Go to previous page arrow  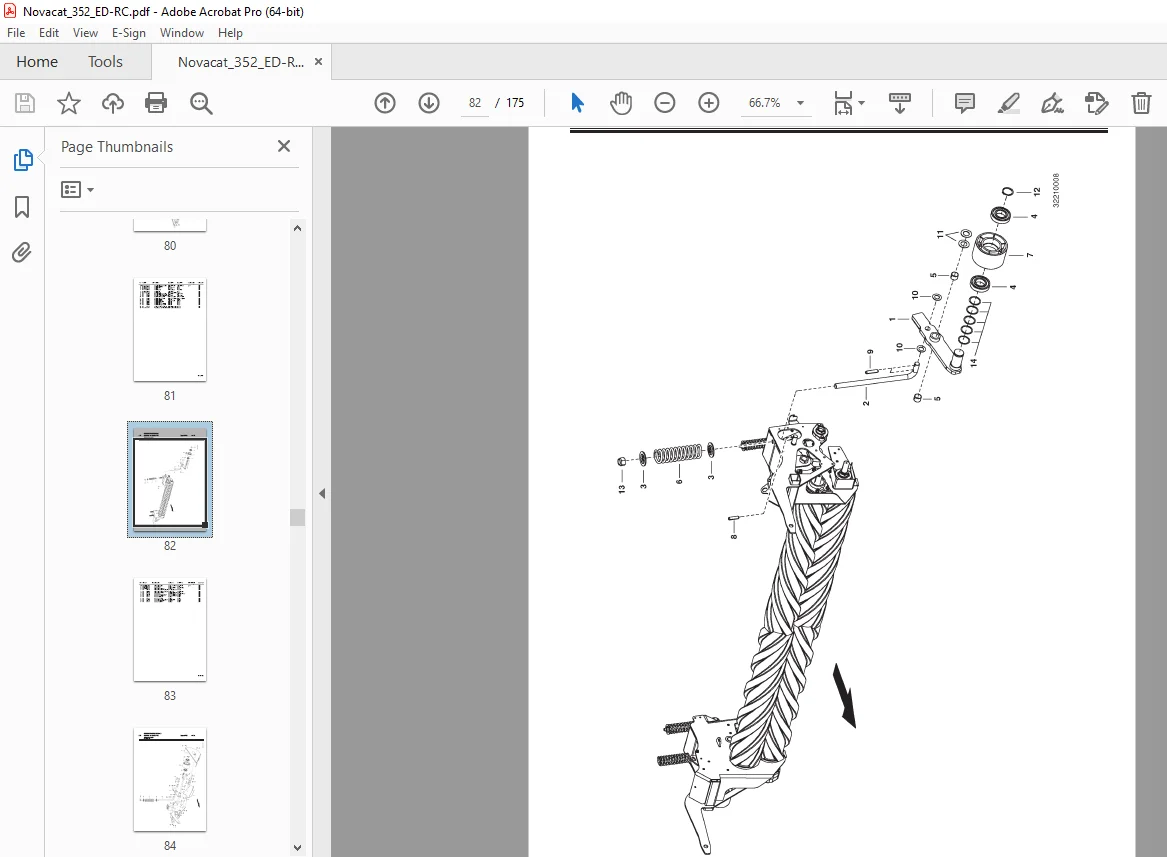[385, 103]
